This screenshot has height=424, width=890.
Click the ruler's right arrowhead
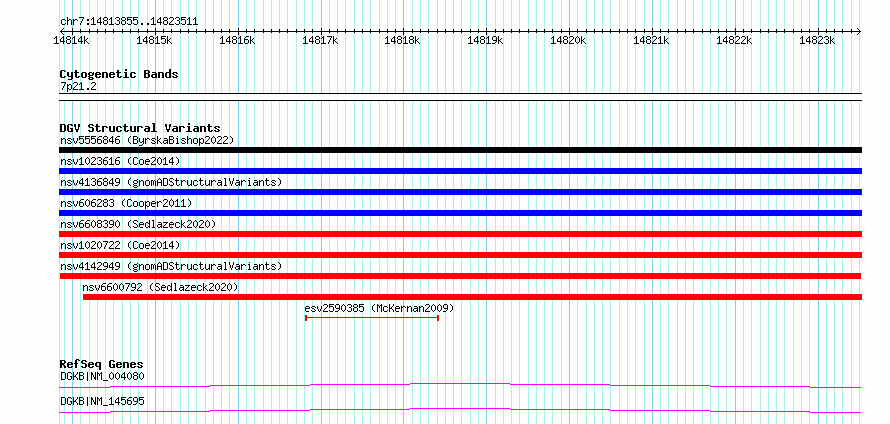coord(859,31)
